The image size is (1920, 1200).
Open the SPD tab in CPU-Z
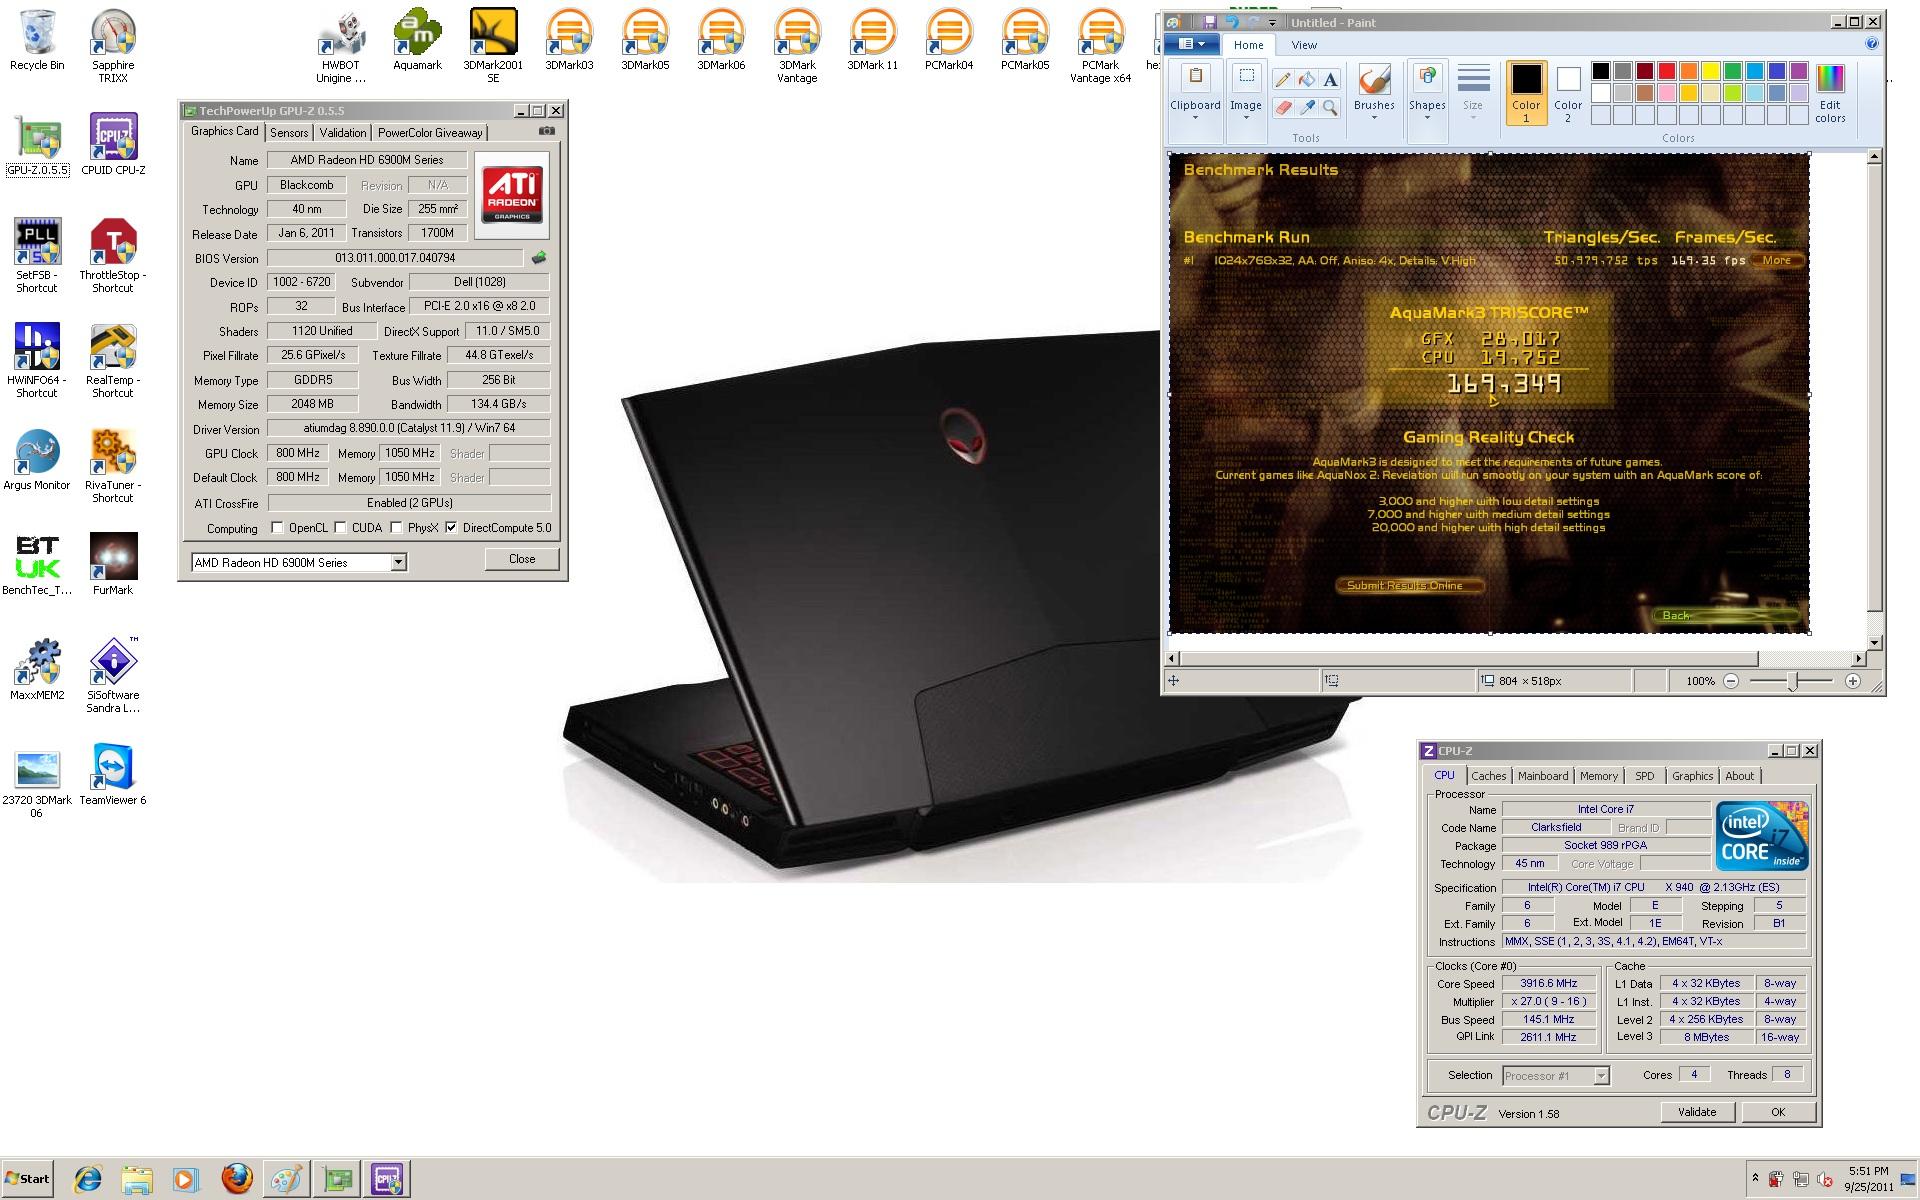[1645, 776]
